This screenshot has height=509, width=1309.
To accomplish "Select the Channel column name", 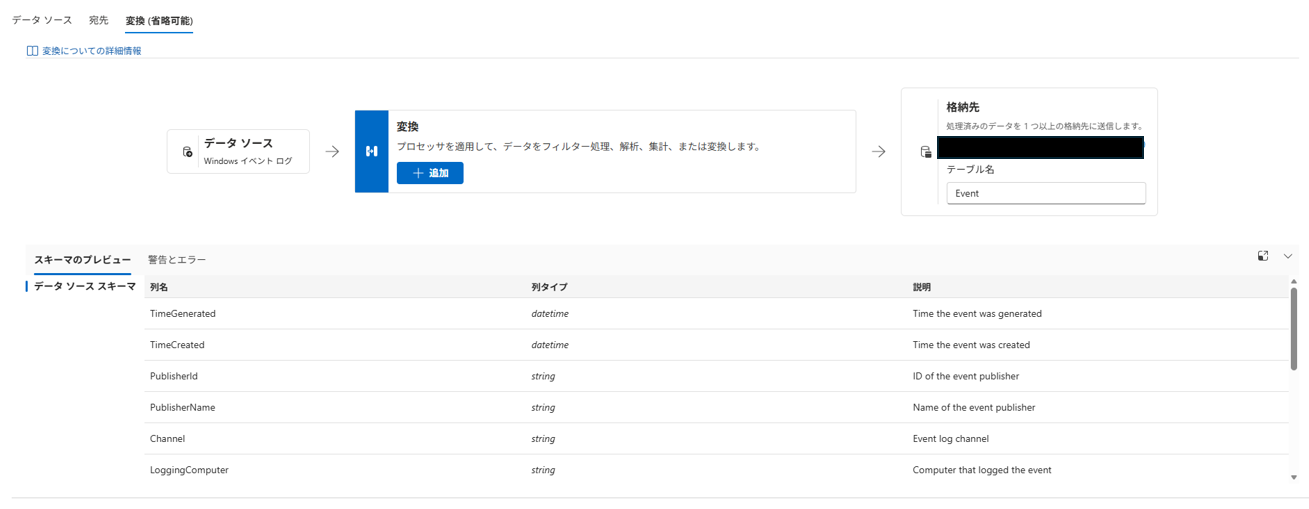I will 167,438.
